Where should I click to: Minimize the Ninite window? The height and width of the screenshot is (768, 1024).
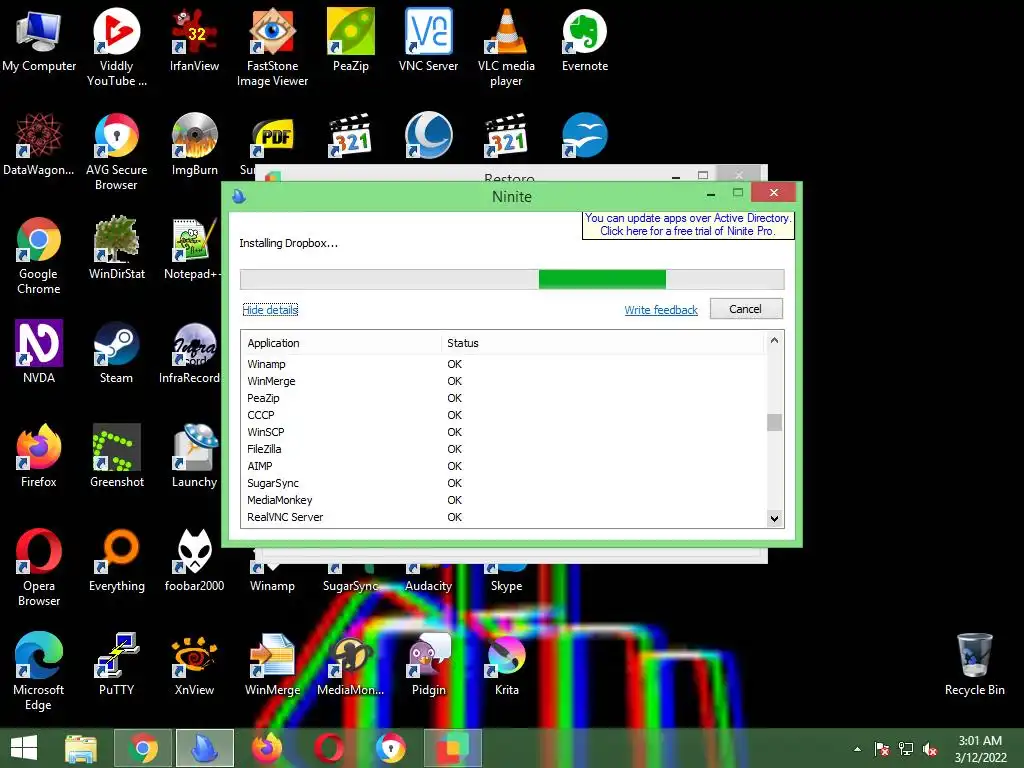(711, 194)
